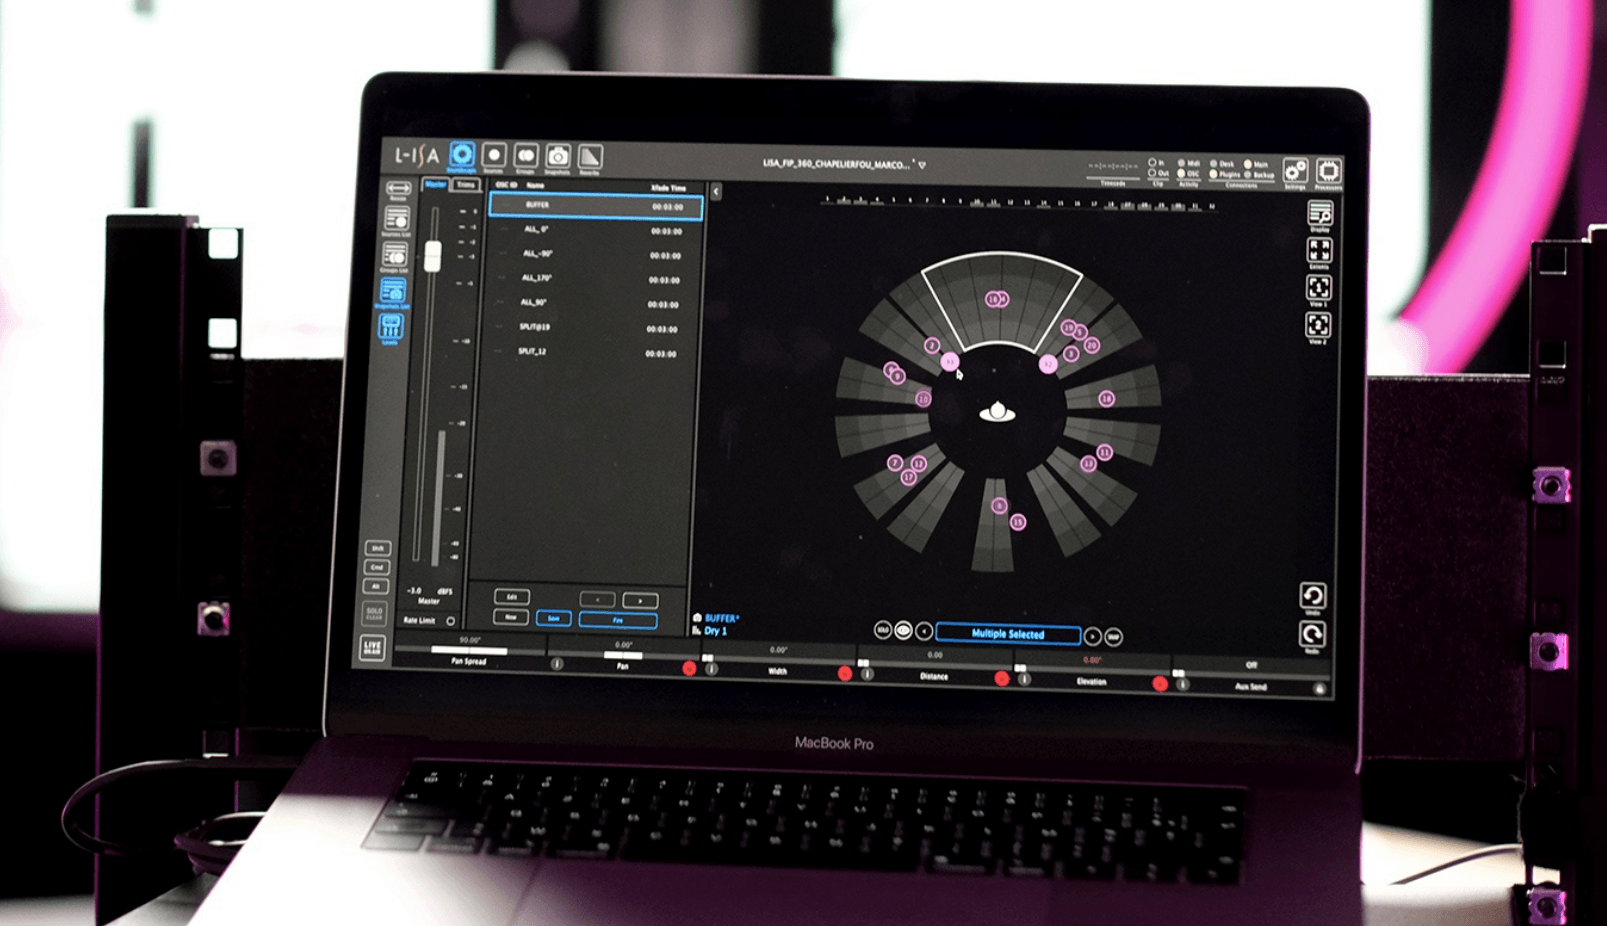The width and height of the screenshot is (1607, 926).
Task: Toggle the red Pan snapshot-safe dot
Action: (x=689, y=668)
